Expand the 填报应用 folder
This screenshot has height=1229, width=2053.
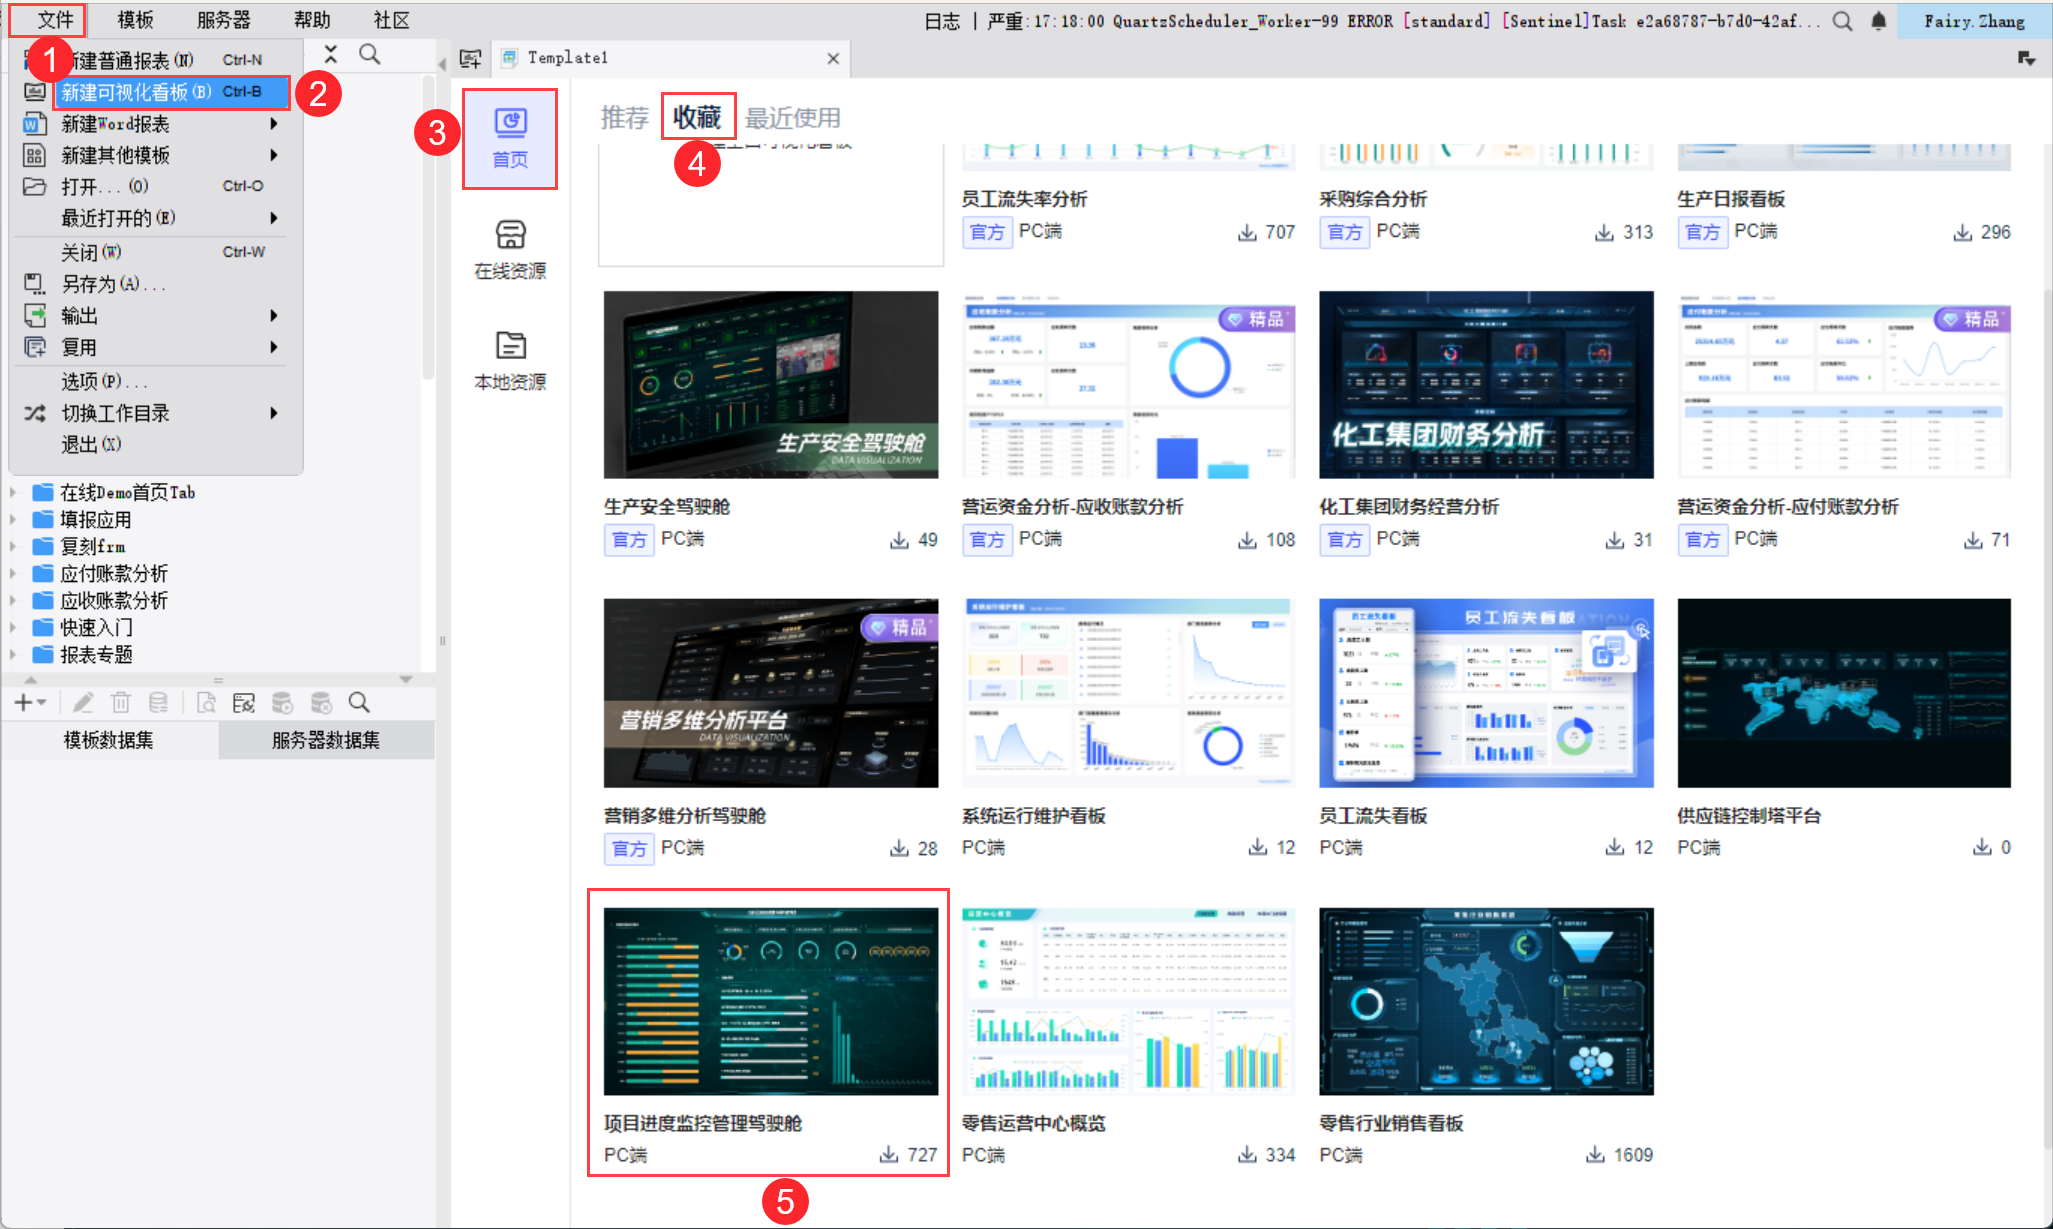(x=13, y=519)
